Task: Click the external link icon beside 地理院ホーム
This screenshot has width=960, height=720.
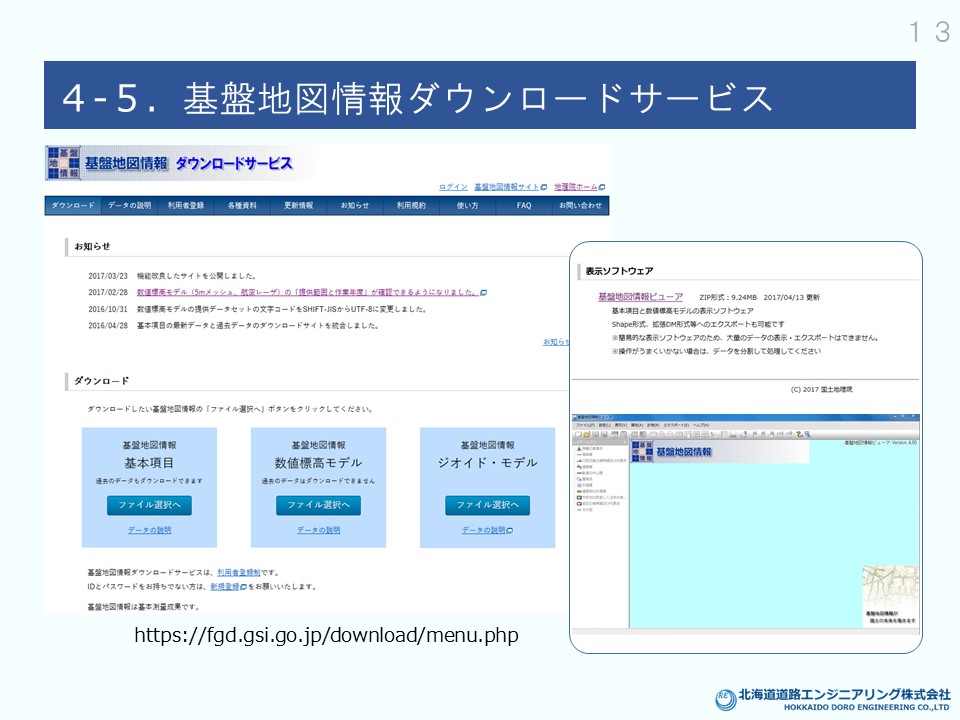Action: point(602,187)
